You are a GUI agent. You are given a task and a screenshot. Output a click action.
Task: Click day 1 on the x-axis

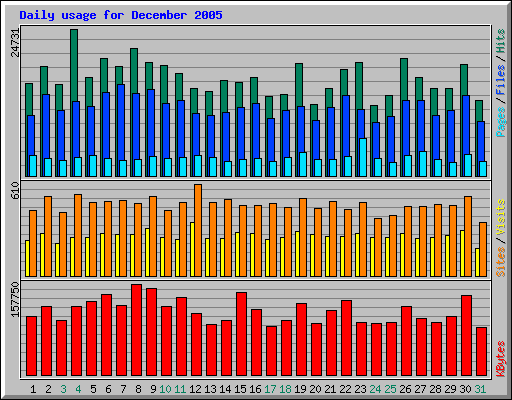pos(33,389)
